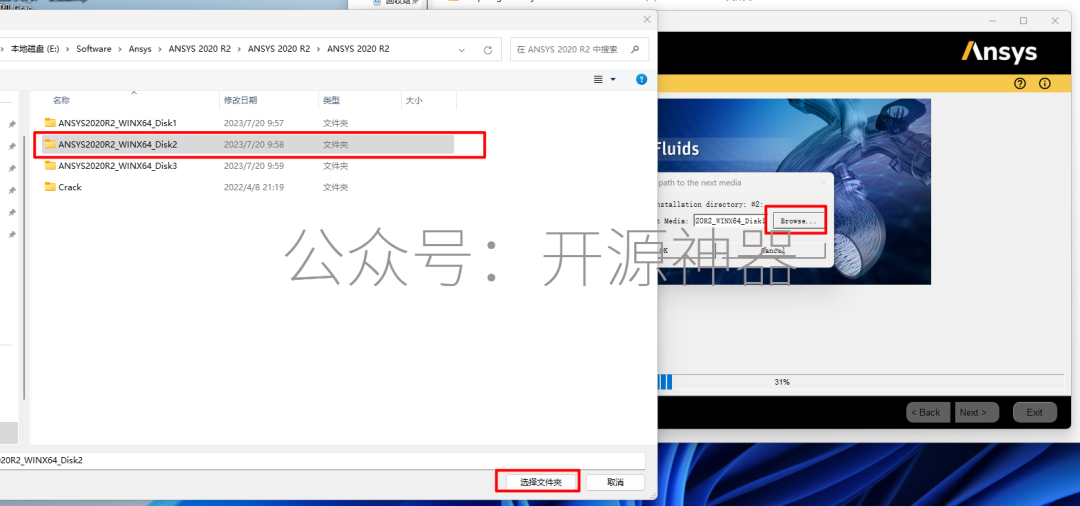Click the Disk2 row type 文件夹
The image size is (1080, 506).
click(335, 145)
